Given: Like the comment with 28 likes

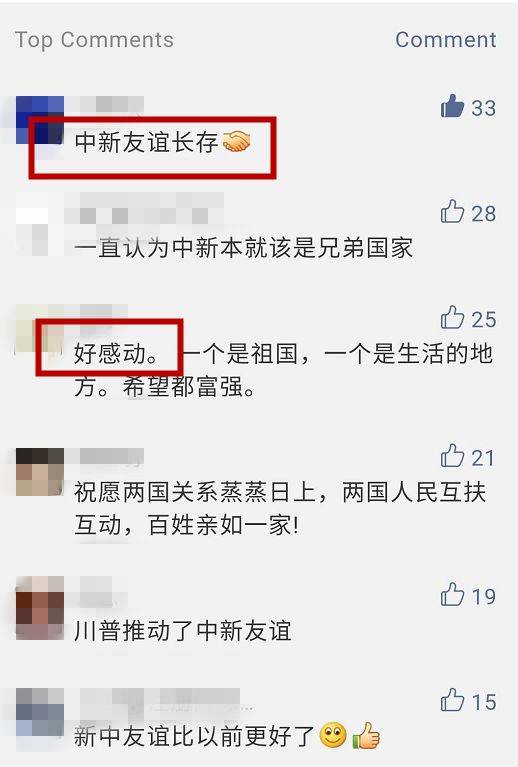Looking at the screenshot, I should [x=452, y=212].
